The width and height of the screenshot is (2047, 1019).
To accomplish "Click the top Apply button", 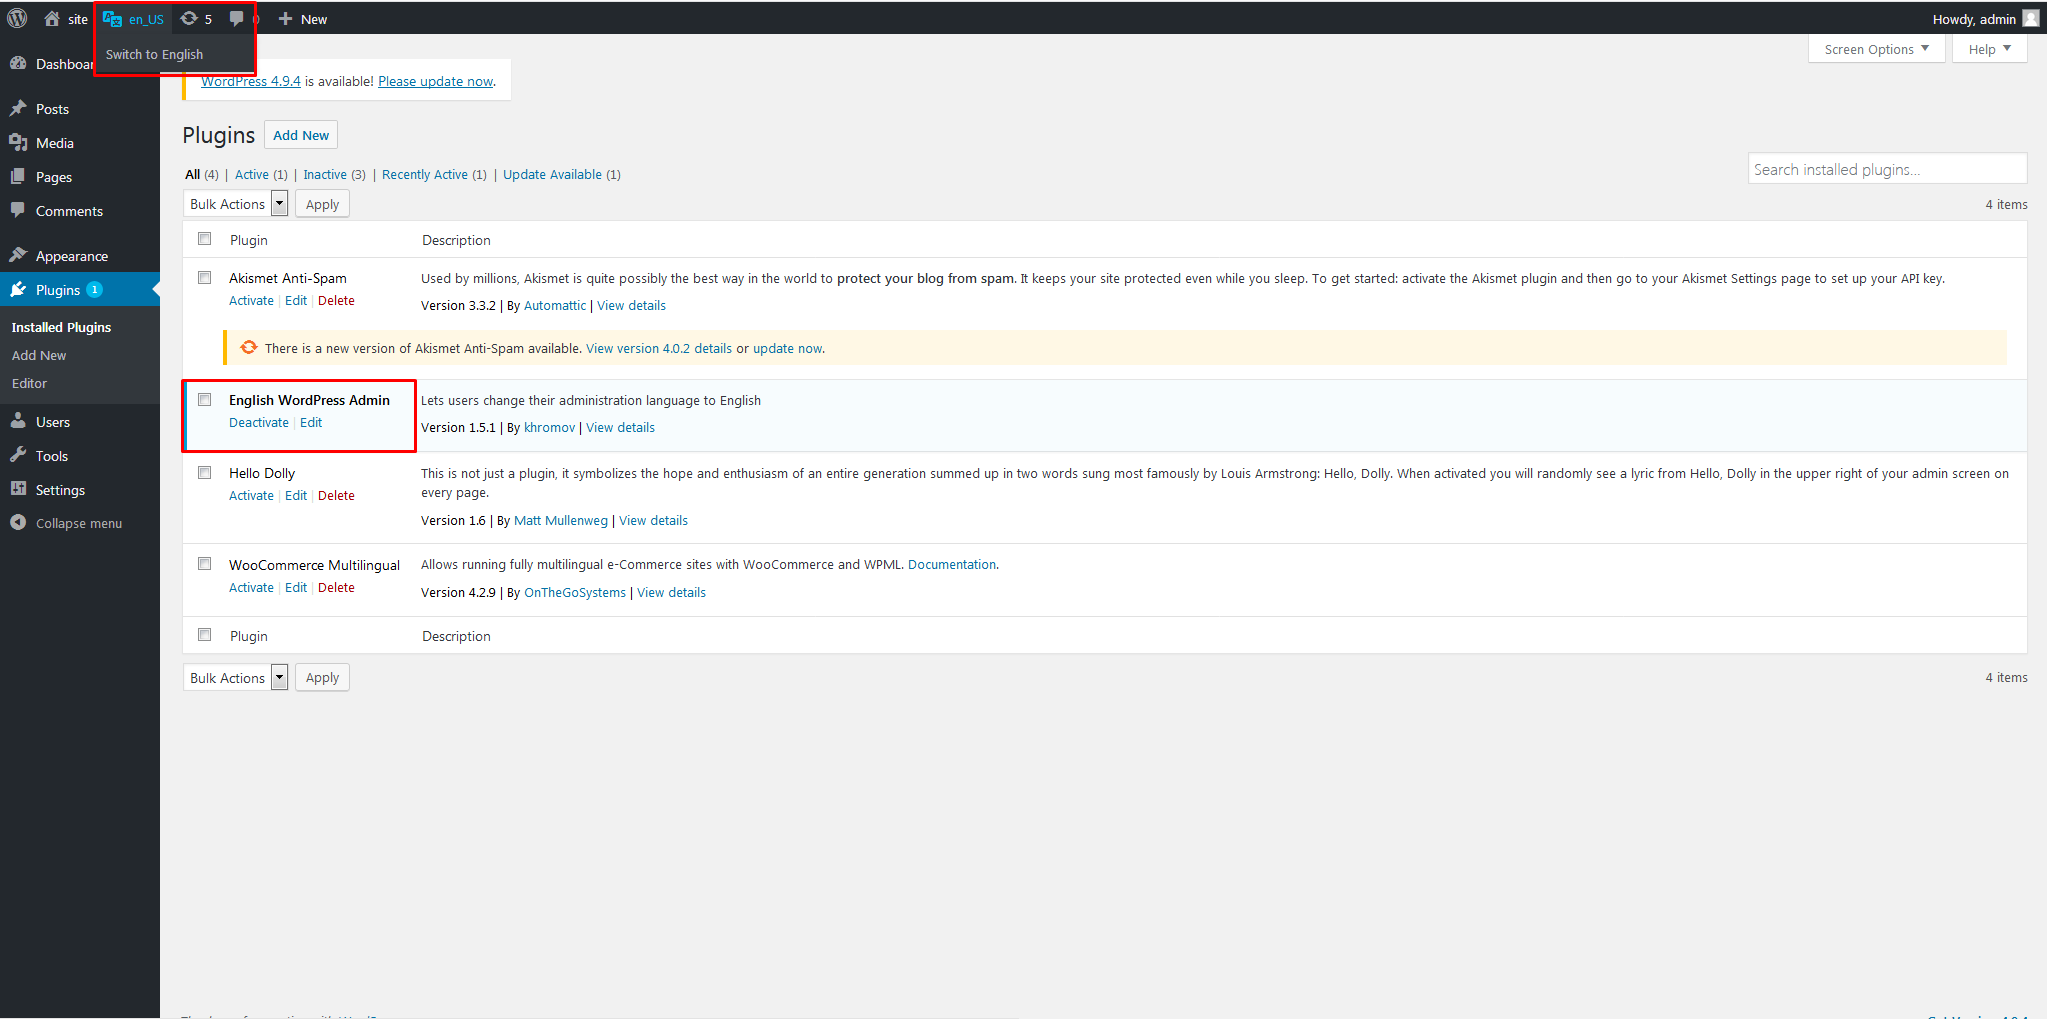I will [322, 204].
